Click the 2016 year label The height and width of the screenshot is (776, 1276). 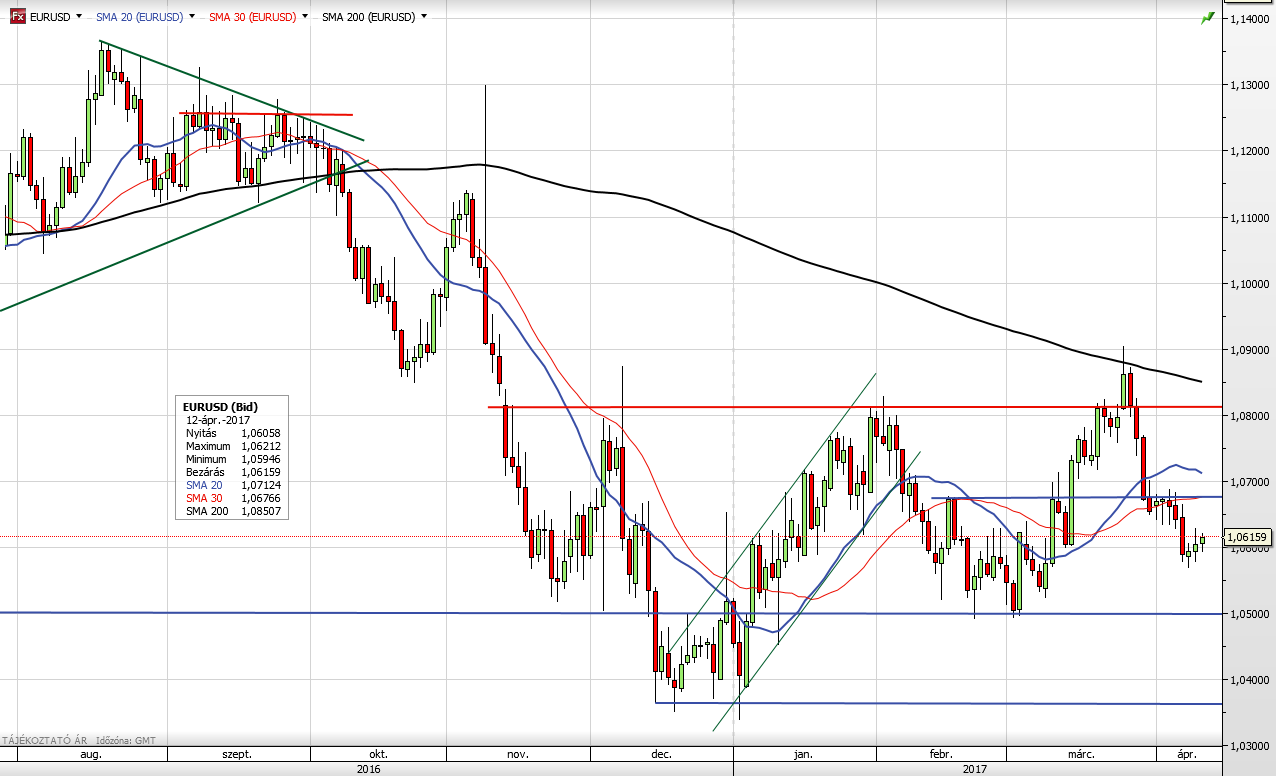pyautogui.click(x=367, y=769)
